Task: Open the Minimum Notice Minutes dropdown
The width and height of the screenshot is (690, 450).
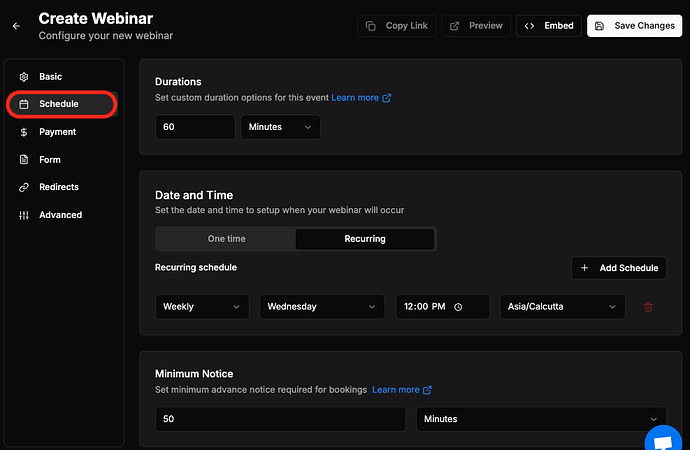Action: tap(541, 419)
